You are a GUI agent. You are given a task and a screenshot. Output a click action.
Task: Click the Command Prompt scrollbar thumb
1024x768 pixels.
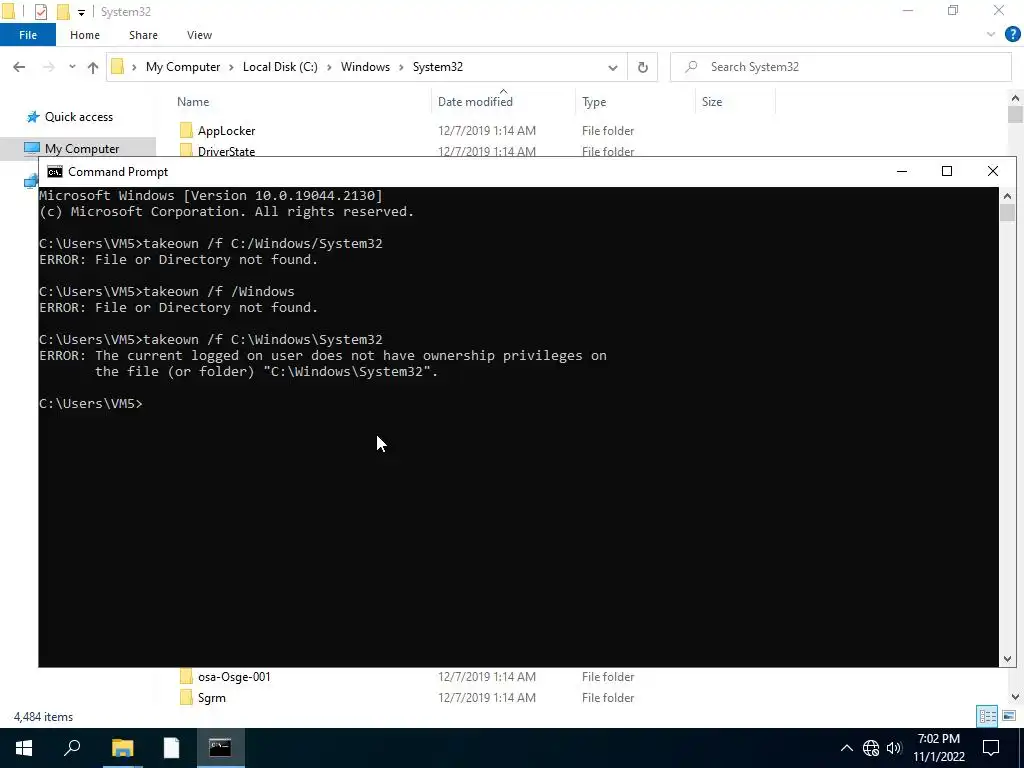[x=1007, y=212]
